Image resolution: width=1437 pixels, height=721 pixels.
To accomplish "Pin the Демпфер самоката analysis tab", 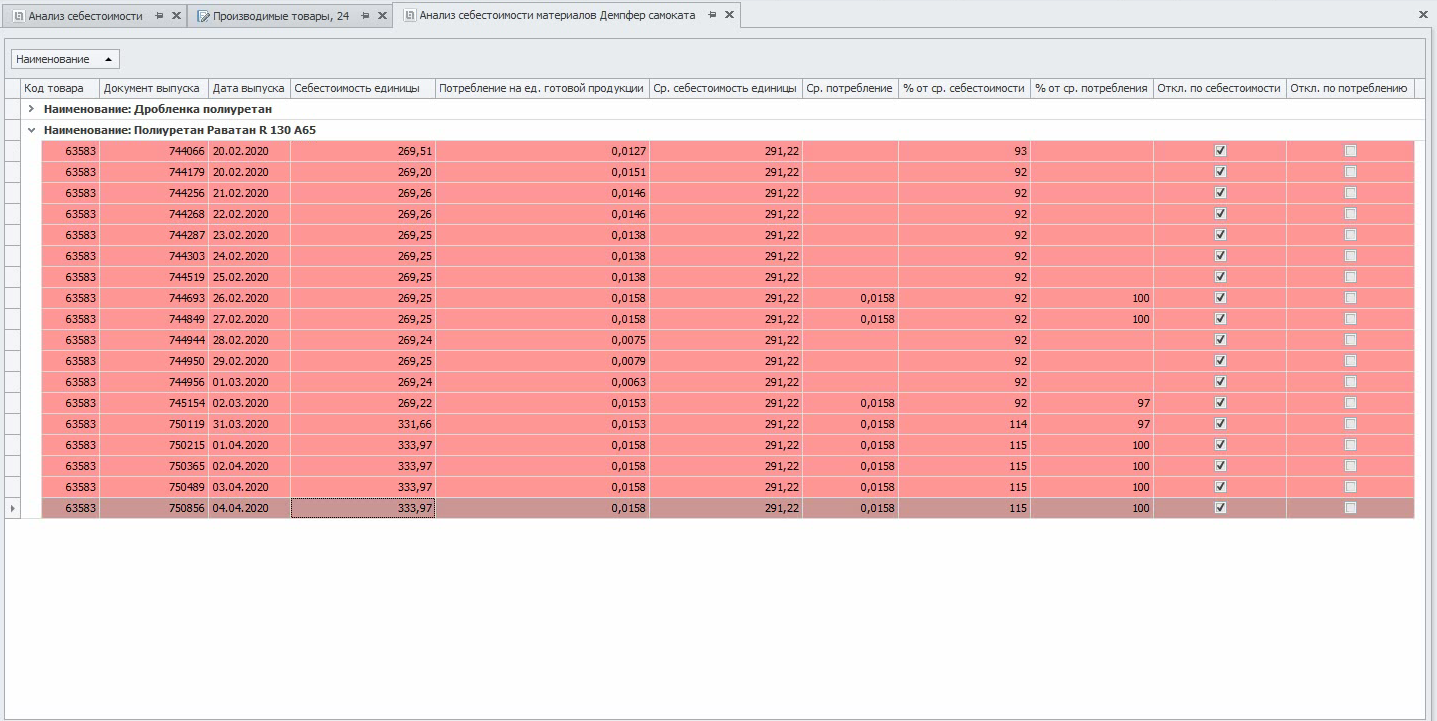I will [712, 16].
